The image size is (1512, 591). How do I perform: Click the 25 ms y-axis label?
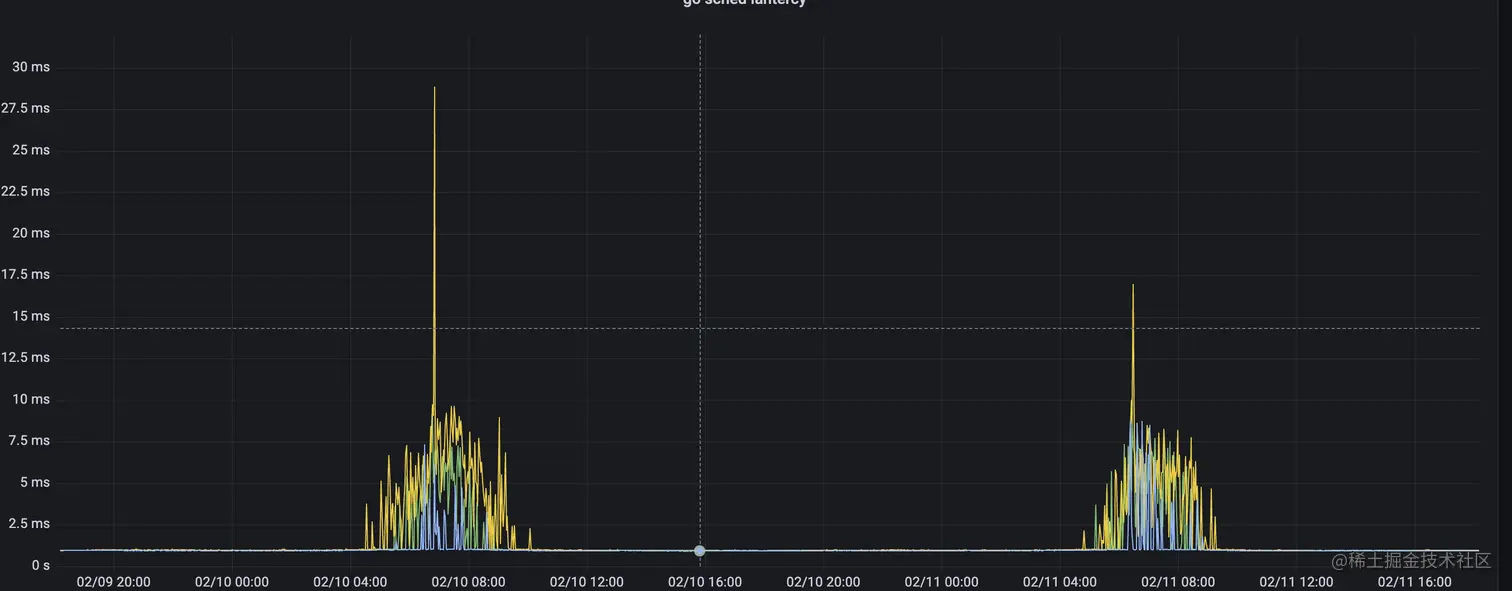point(30,150)
